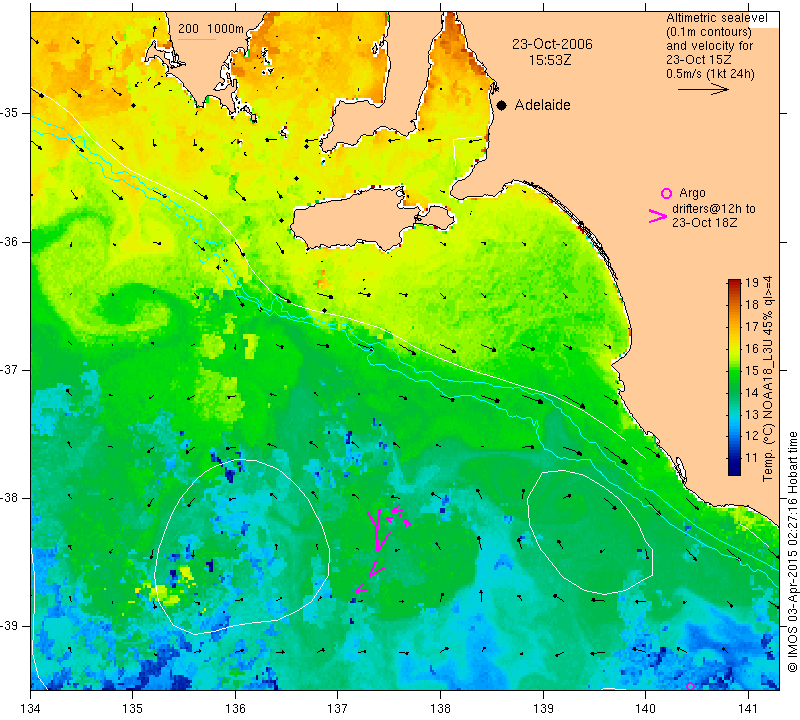The image size is (800, 720).
Task: Click the '200 1000m' depth contour legend
Action: pyautogui.click(x=211, y=29)
